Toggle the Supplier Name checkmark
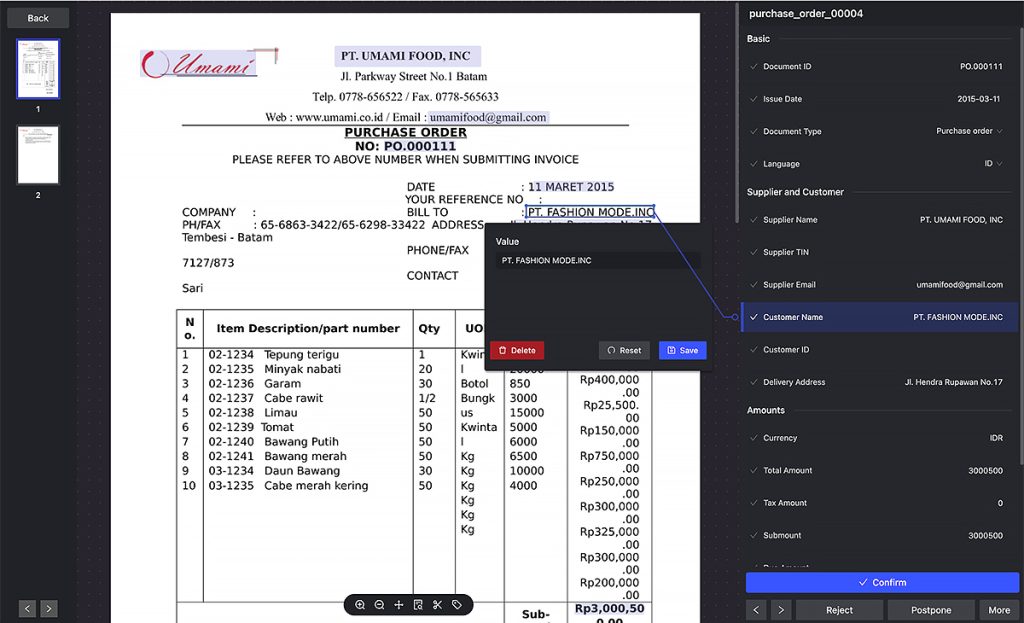Viewport: 1024px width, 623px height. tap(754, 219)
